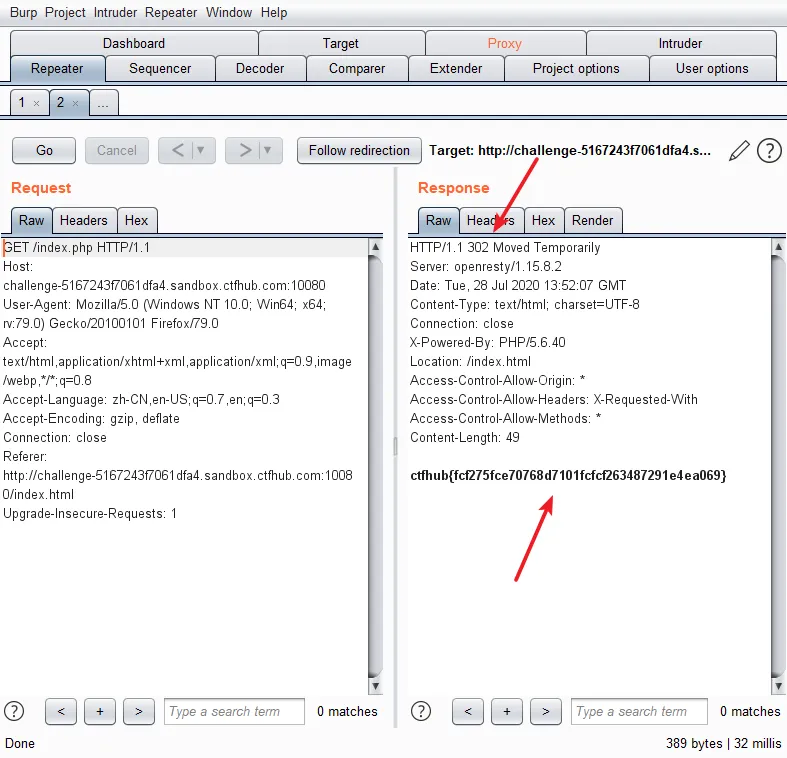Go forward in request history

coord(245,150)
